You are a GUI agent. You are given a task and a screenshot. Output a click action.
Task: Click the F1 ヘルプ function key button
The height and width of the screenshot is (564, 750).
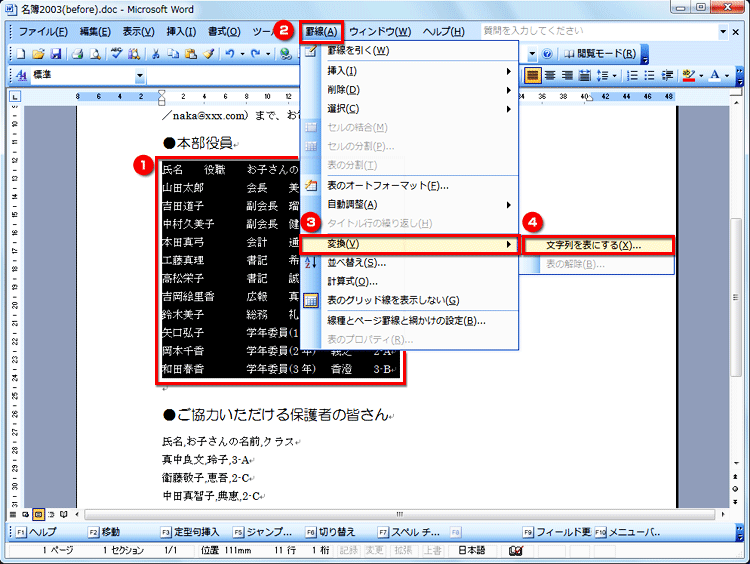click(x=36, y=532)
